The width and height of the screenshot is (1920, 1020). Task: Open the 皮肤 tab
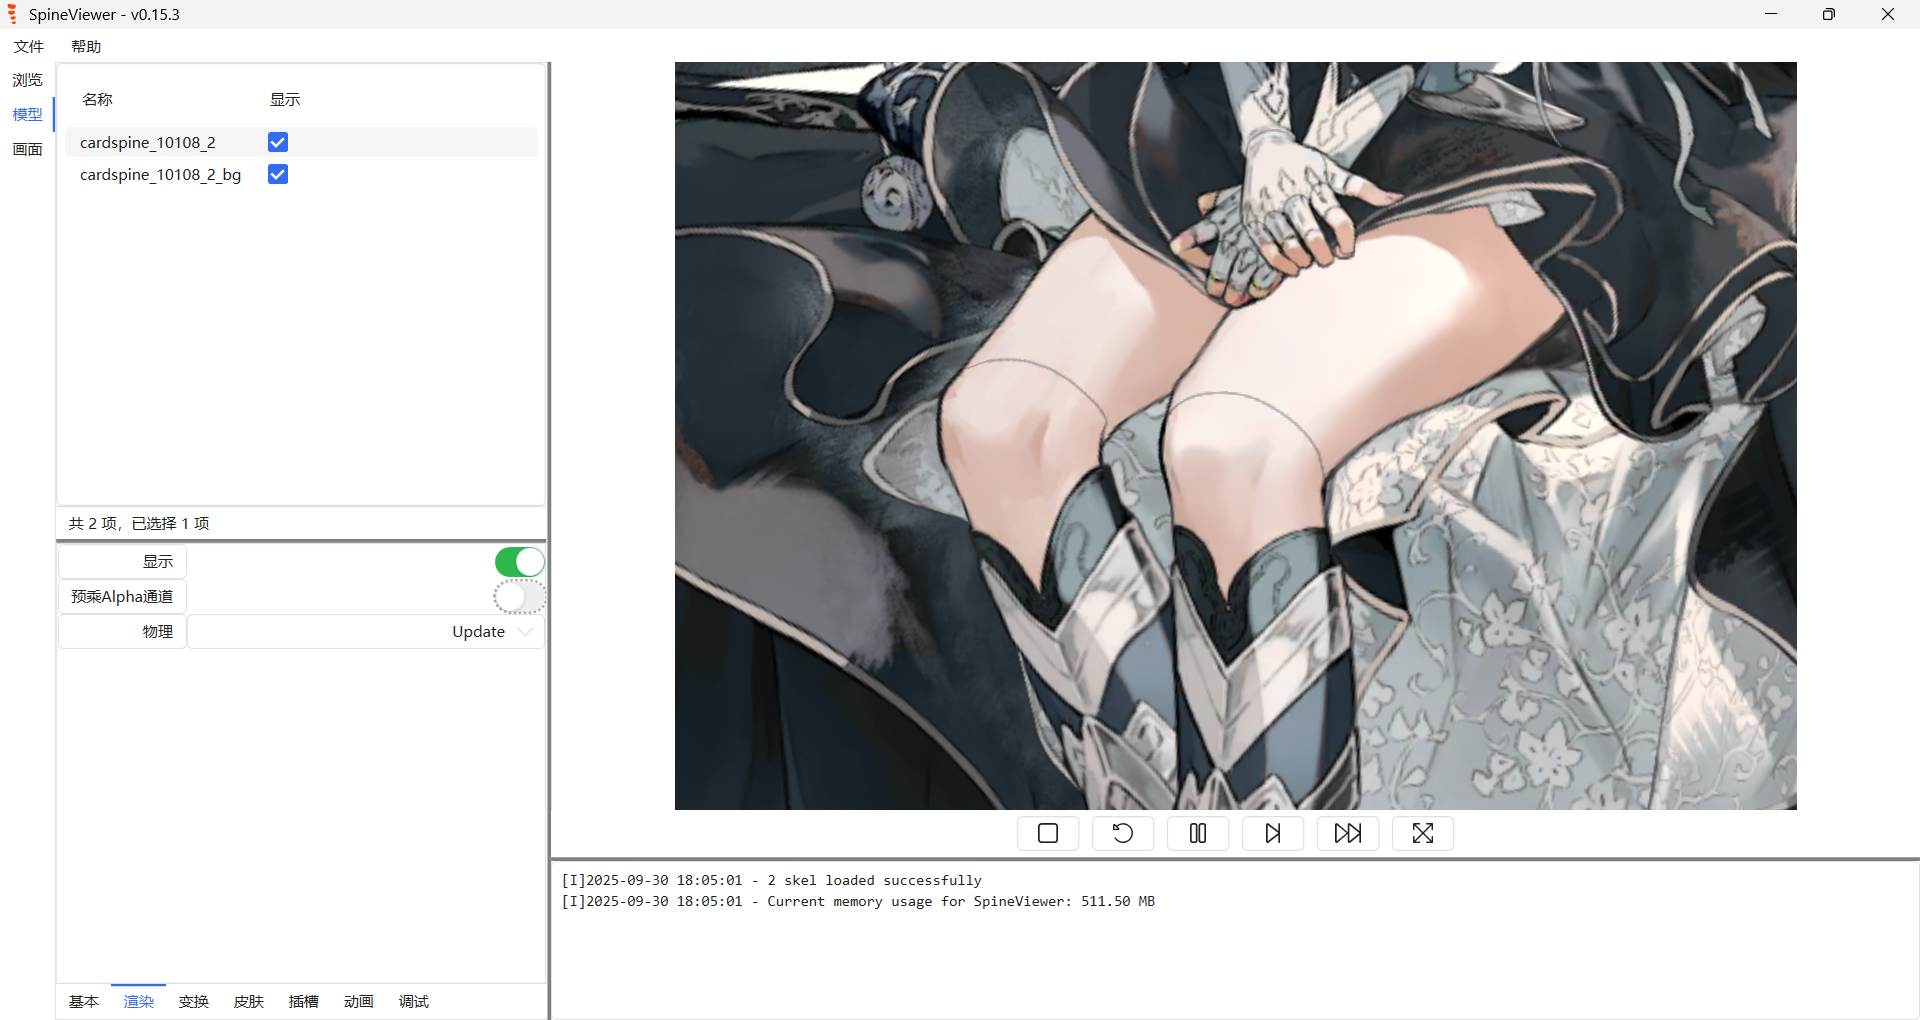click(x=249, y=1001)
